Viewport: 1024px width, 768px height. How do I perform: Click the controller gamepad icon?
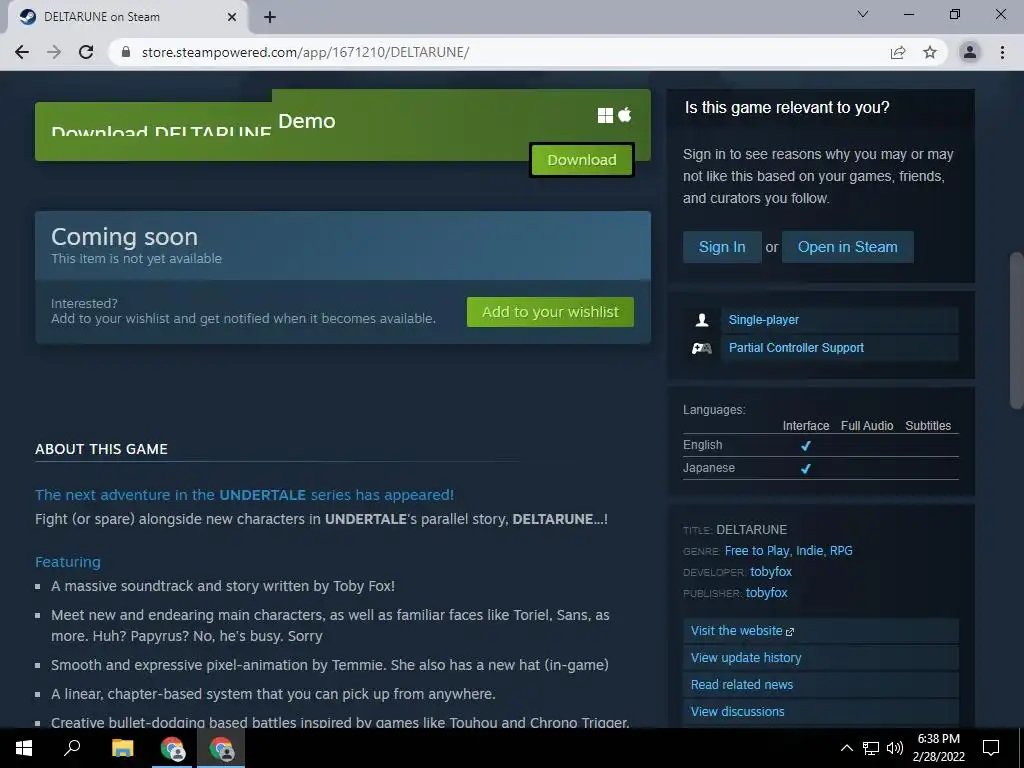[701, 348]
